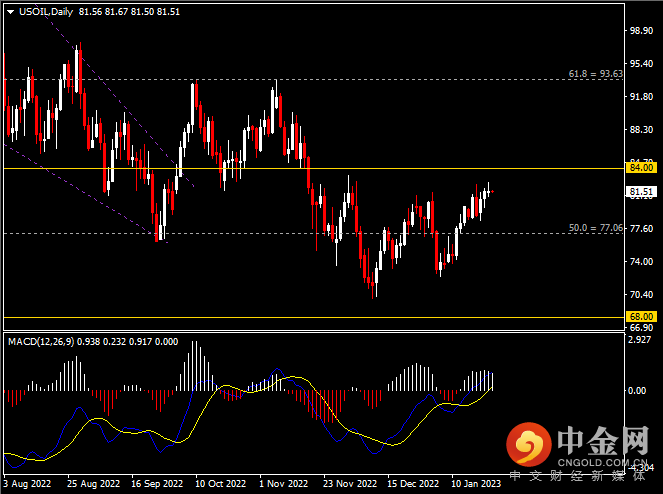Image resolution: width=663 pixels, height=494 pixels.
Task: Click the 16 Sep 2022 date label
Action: point(157,483)
